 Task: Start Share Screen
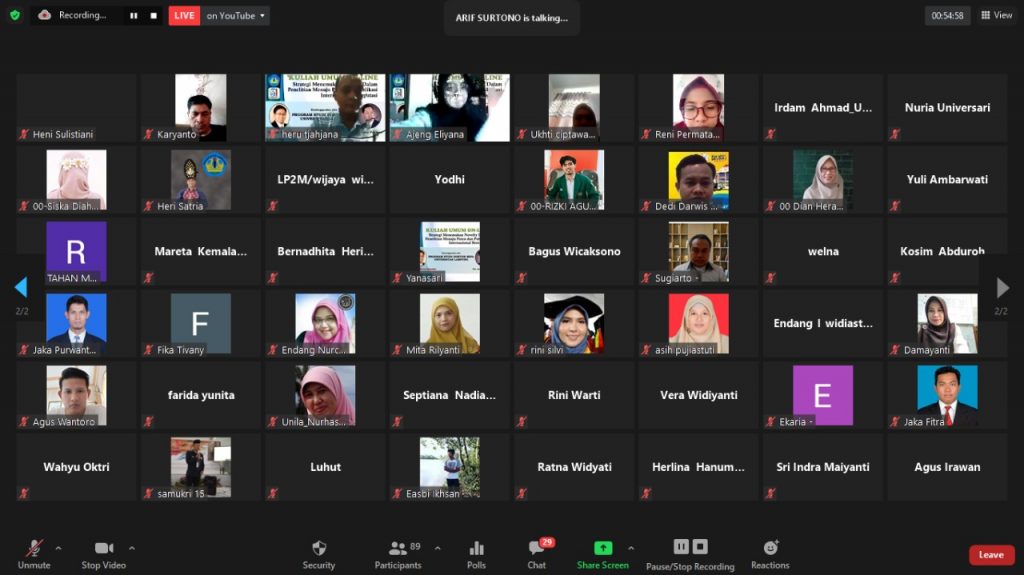(602, 553)
